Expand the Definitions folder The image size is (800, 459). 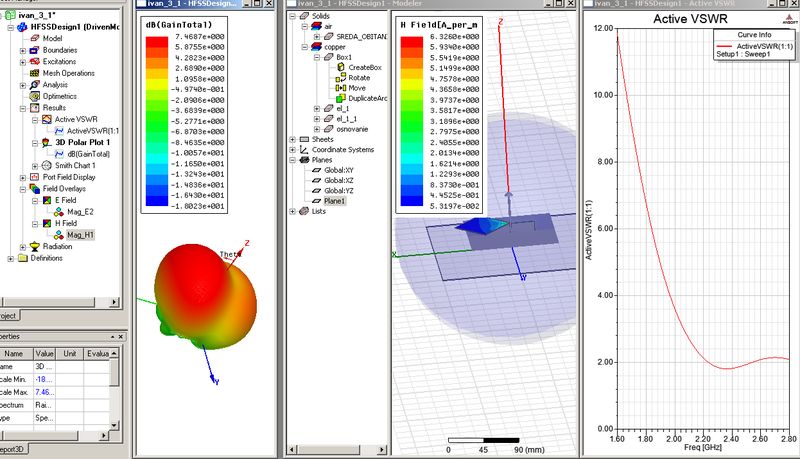(x=9, y=257)
